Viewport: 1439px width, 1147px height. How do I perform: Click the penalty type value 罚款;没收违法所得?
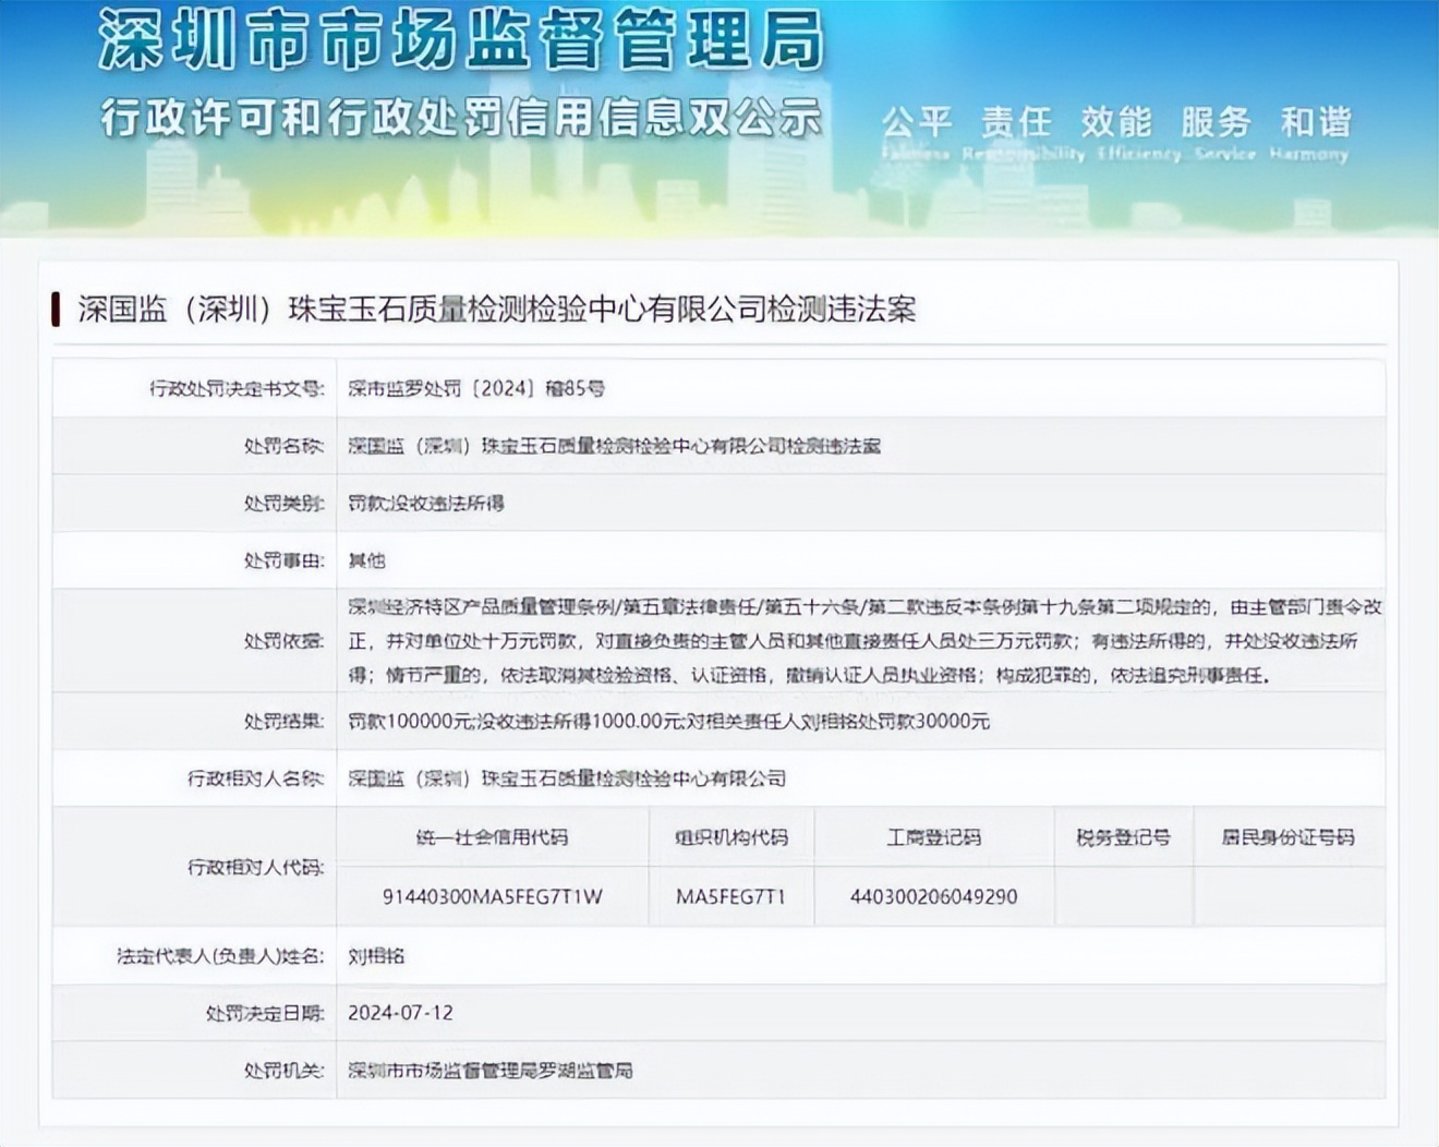coord(426,503)
